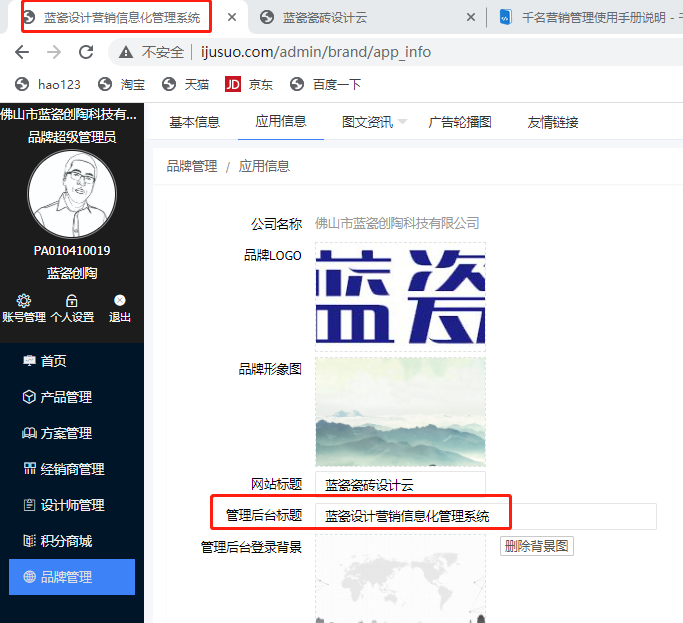Screen dimensions: 683x623
Task: Select the 应用信息 tab
Action: (281, 121)
